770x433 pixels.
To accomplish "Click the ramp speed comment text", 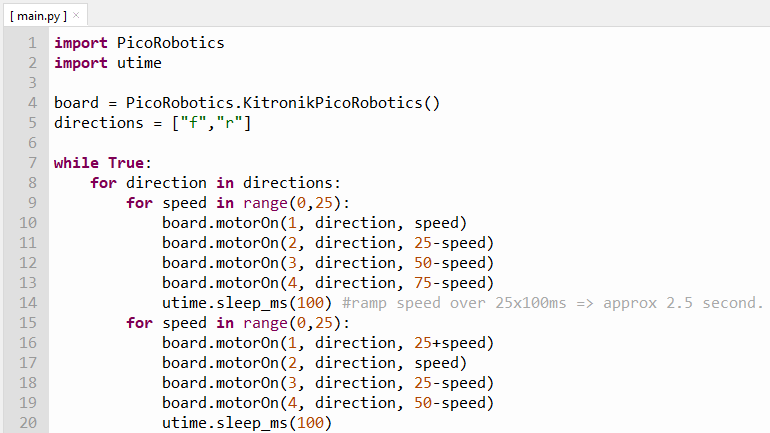I will pyautogui.click(x=552, y=303).
